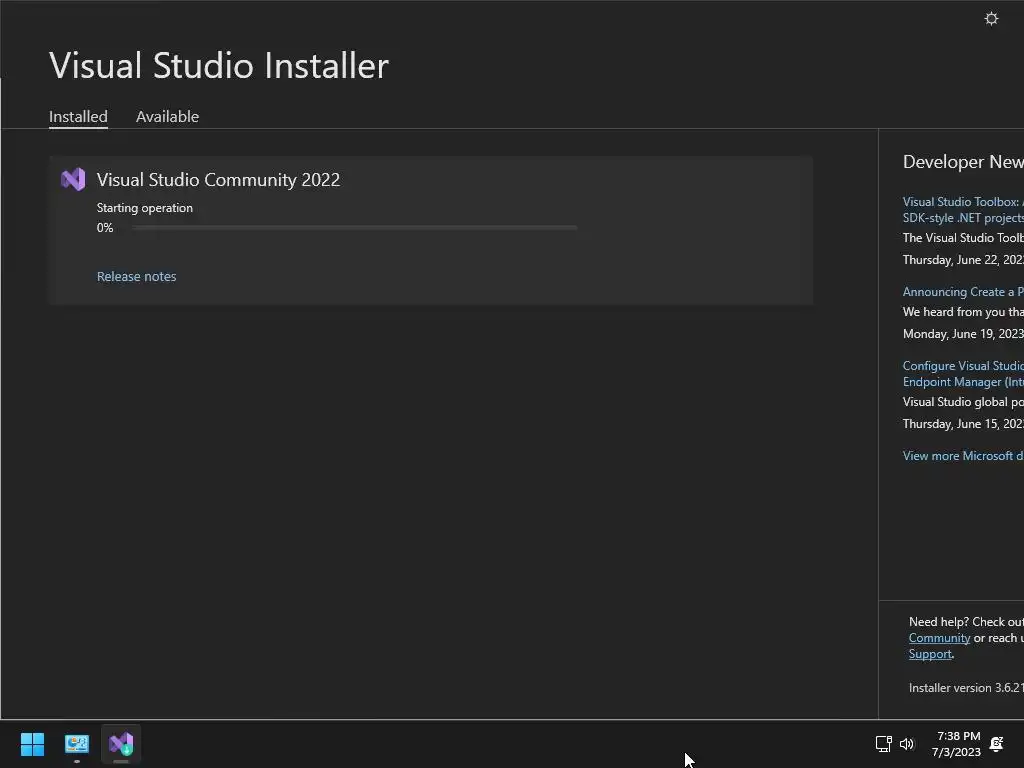Screen dimensions: 1024x768
Task: Open the Support link
Action: (929, 654)
